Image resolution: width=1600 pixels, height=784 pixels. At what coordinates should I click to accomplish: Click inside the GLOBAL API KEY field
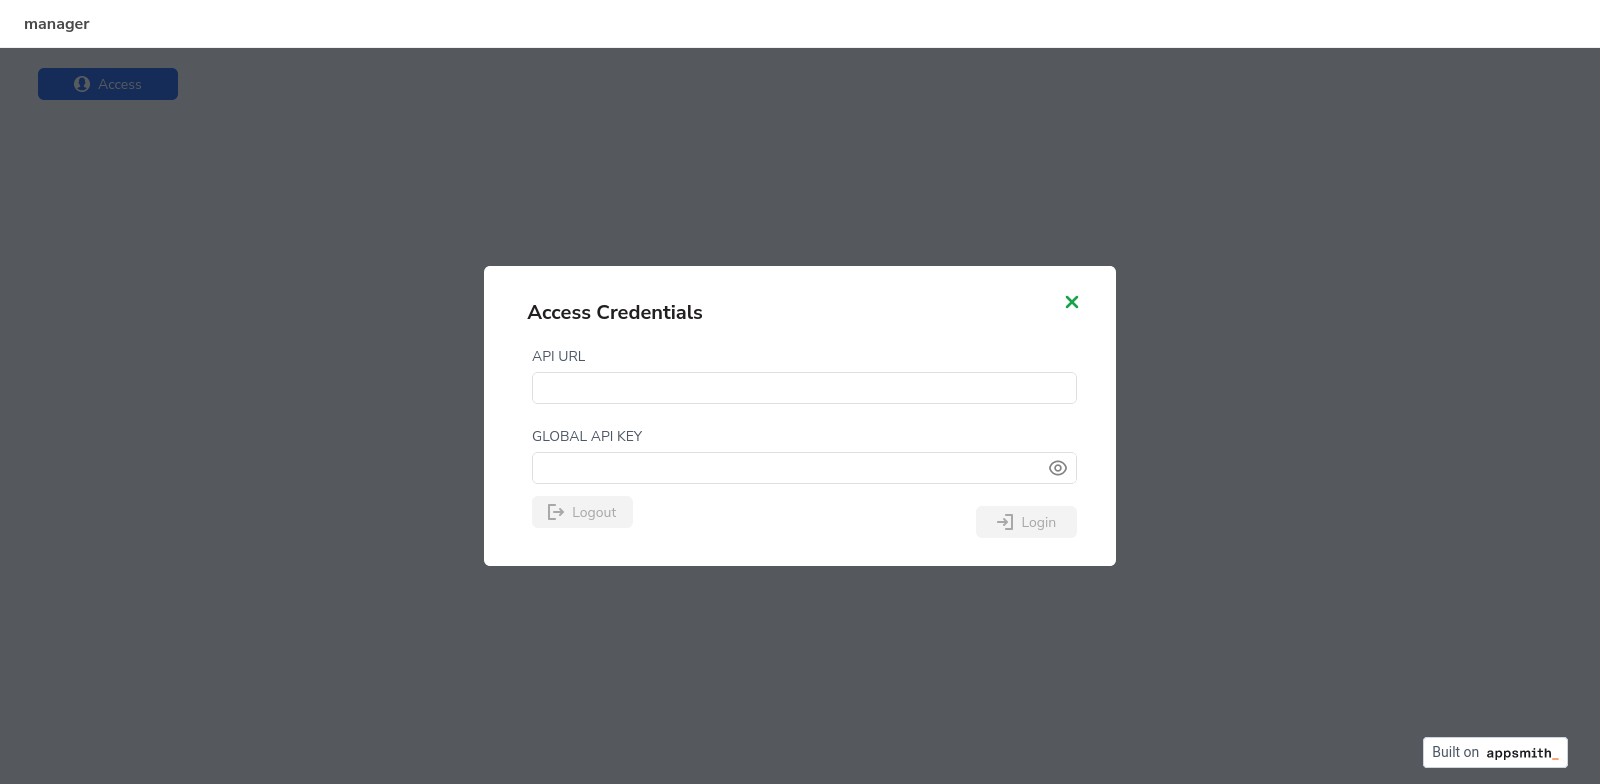tap(786, 468)
